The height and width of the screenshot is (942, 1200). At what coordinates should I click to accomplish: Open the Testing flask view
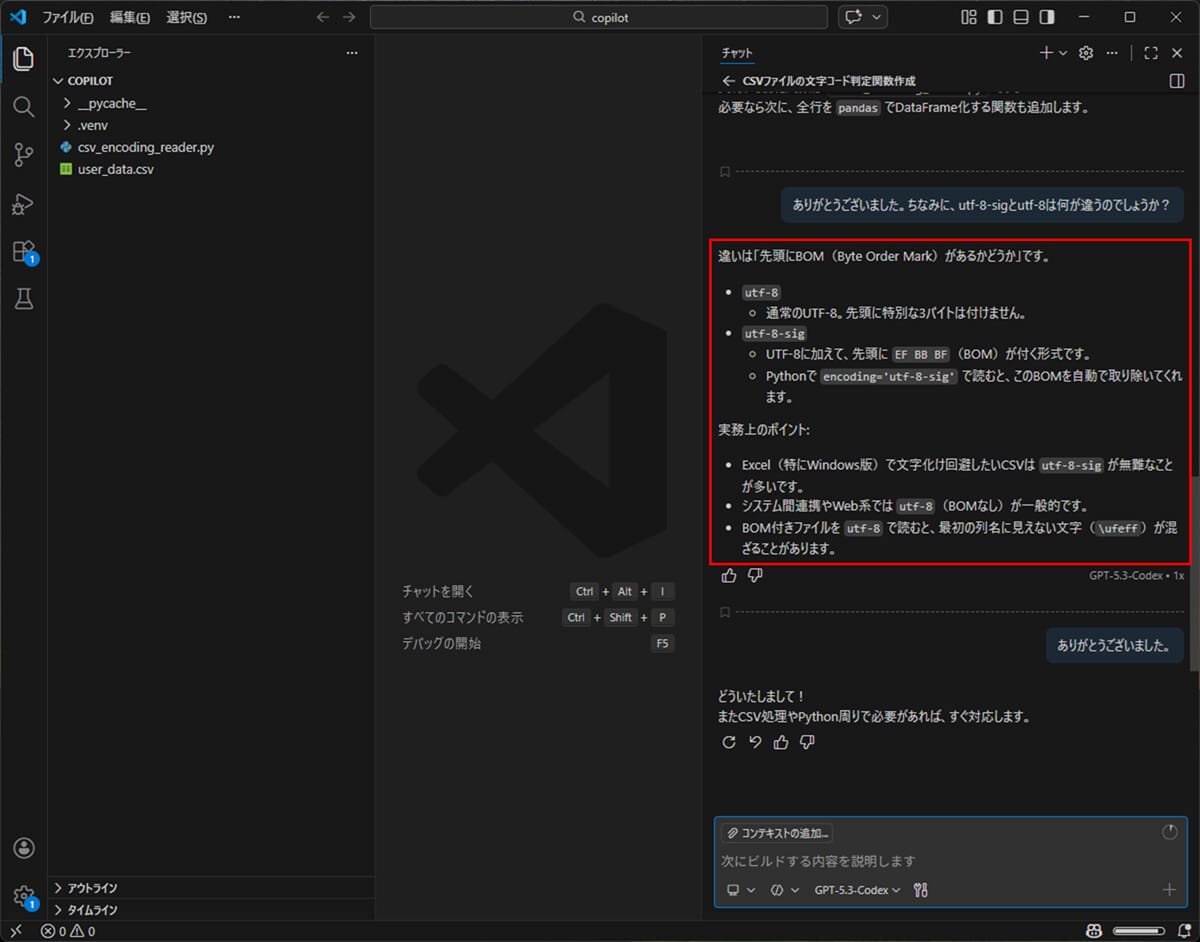tap(23, 298)
